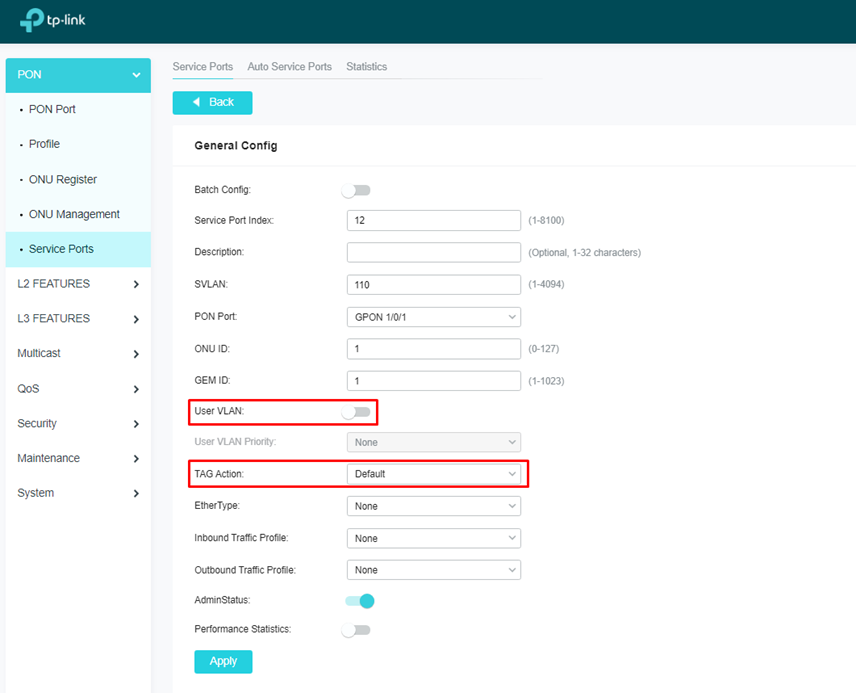Click the tp-link logo icon
This screenshot has width=856, height=693.
click(32, 20)
